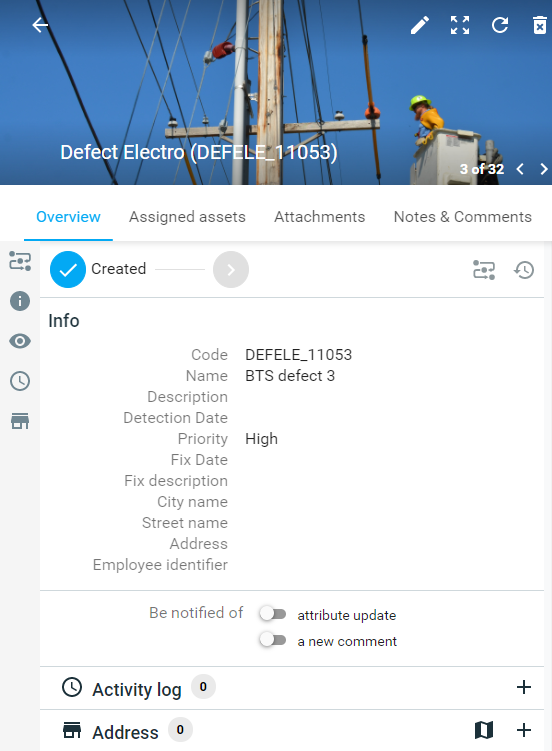Click the watch eye icon in sidebar
The image size is (552, 751).
[20, 341]
